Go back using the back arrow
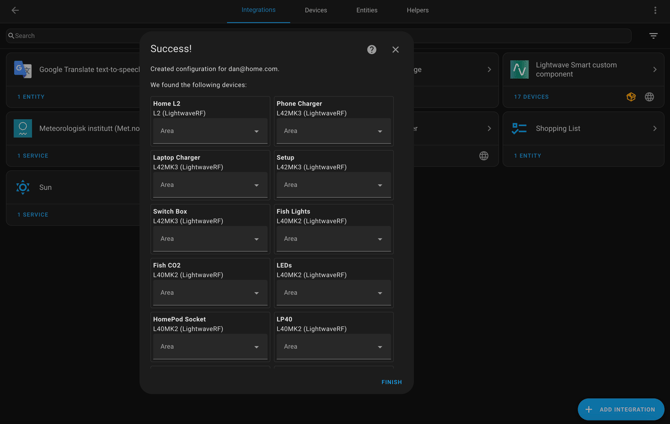Screen dimensions: 670x424 pos(15,10)
